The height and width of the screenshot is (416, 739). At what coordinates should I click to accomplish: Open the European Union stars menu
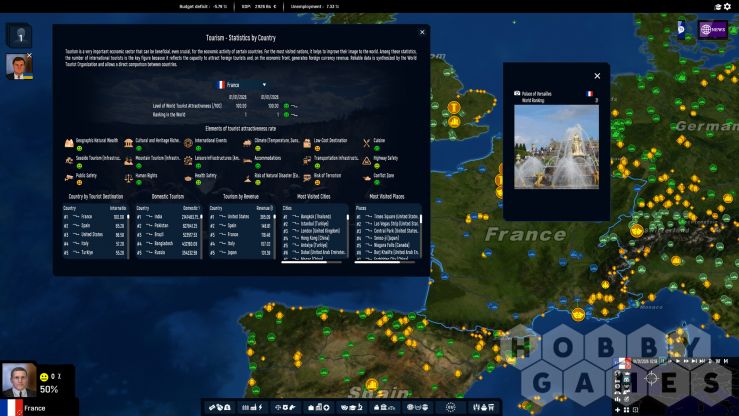click(x=451, y=407)
